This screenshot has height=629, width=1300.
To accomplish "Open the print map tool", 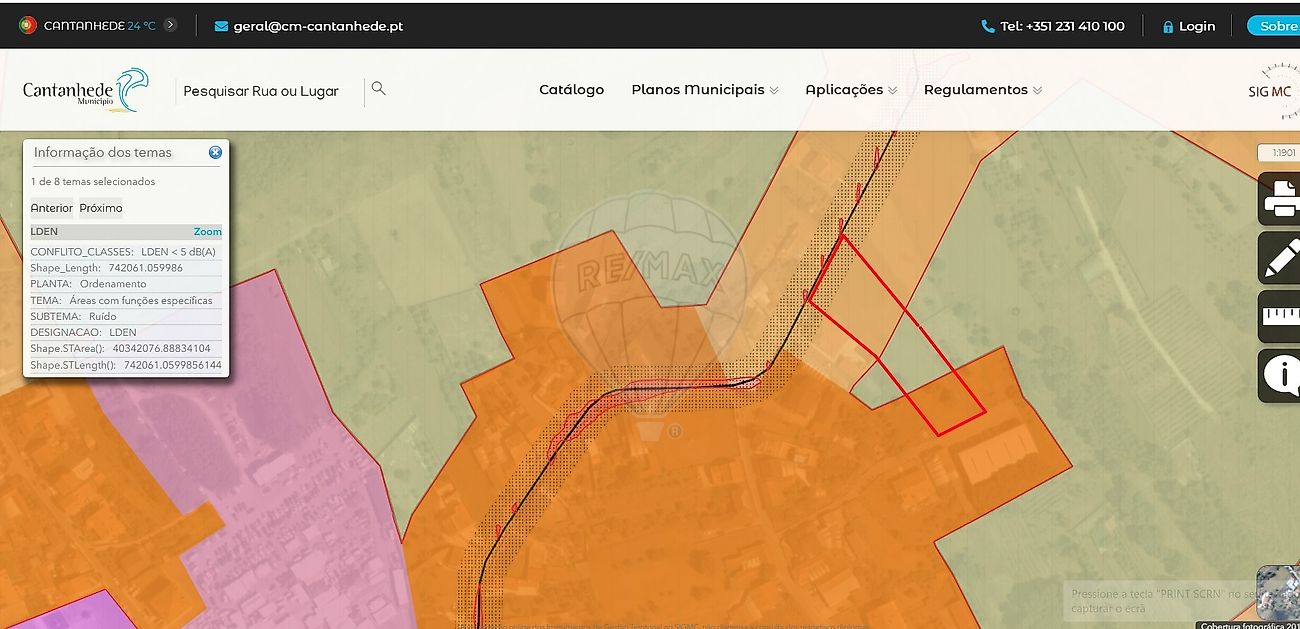I will [1281, 199].
